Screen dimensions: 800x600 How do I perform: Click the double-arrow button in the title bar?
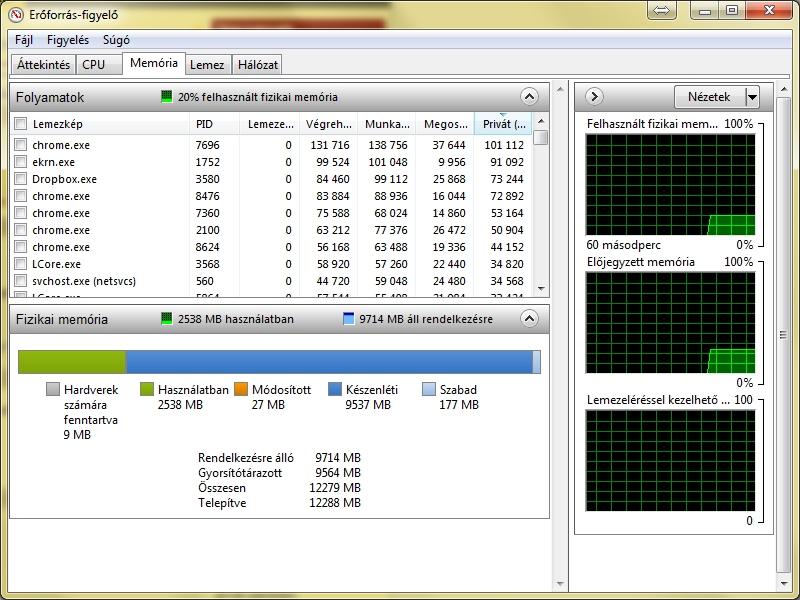pyautogui.click(x=662, y=10)
